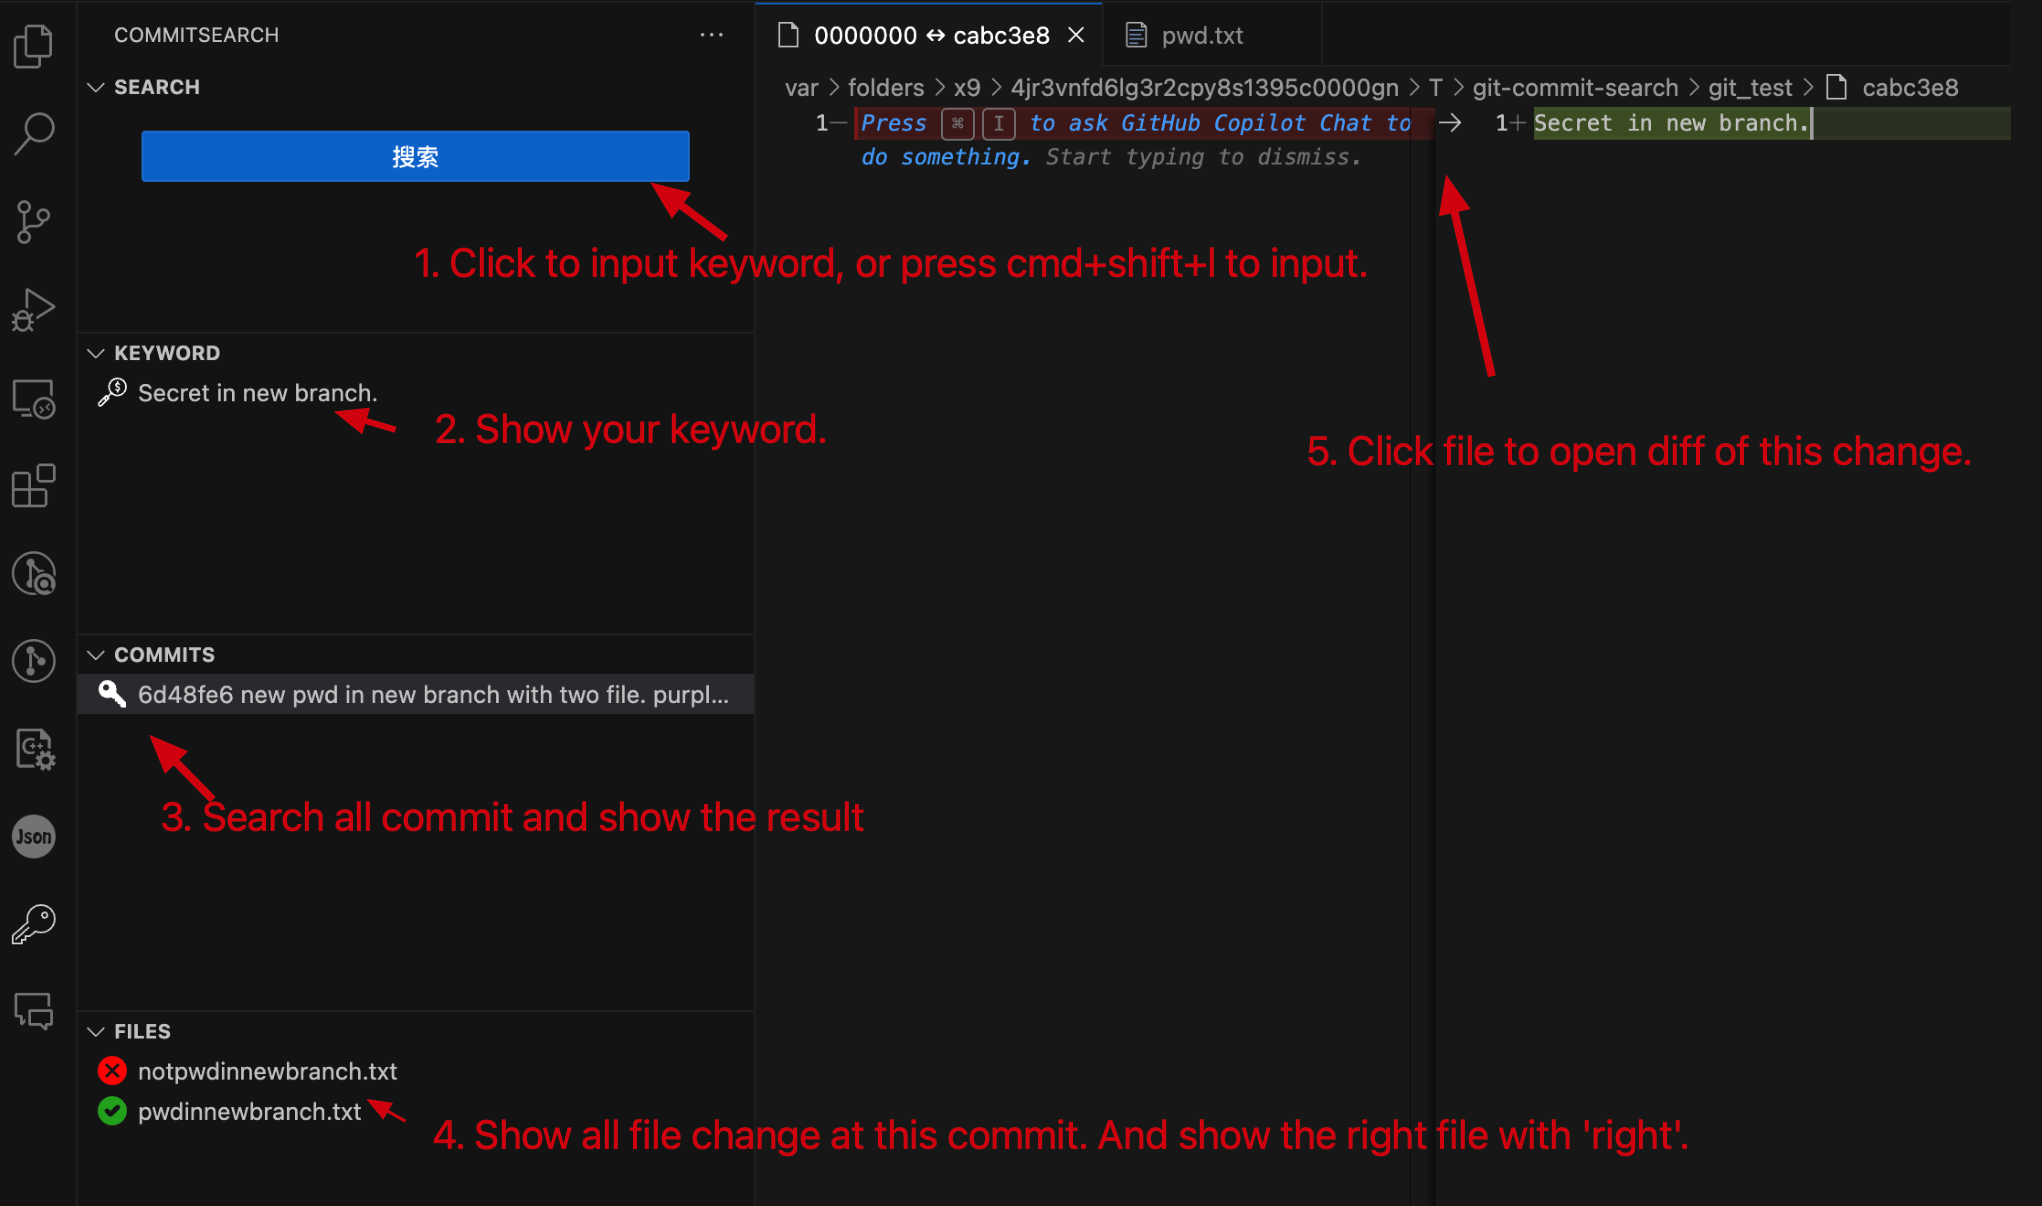Open the chat bubbles icon in activity bar

point(34,1011)
